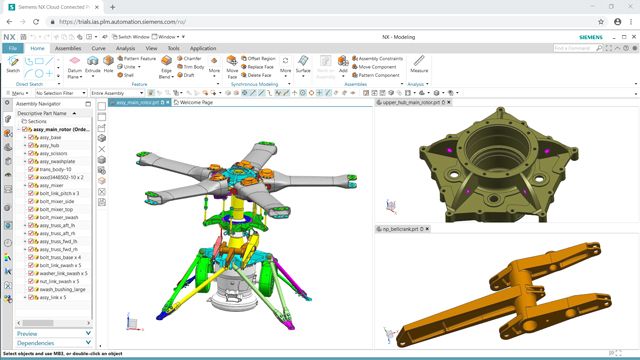Expand the assy_link x 5 node
This screenshot has width=640, height=360.
(25, 298)
